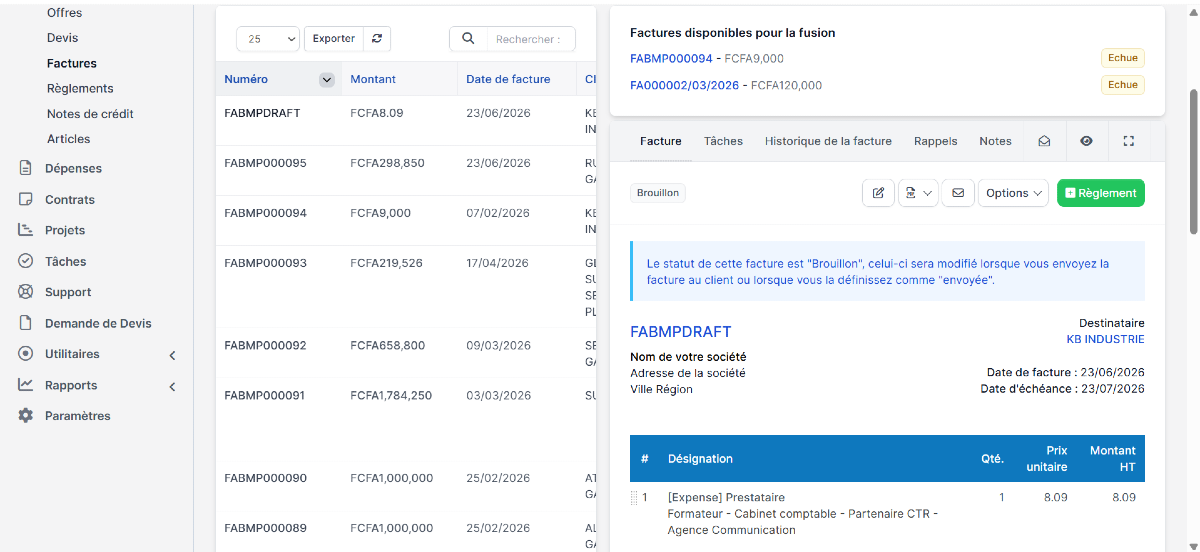Open the KB INDUSTRIE recipient link
This screenshot has height=552, width=1200.
click(x=1106, y=339)
